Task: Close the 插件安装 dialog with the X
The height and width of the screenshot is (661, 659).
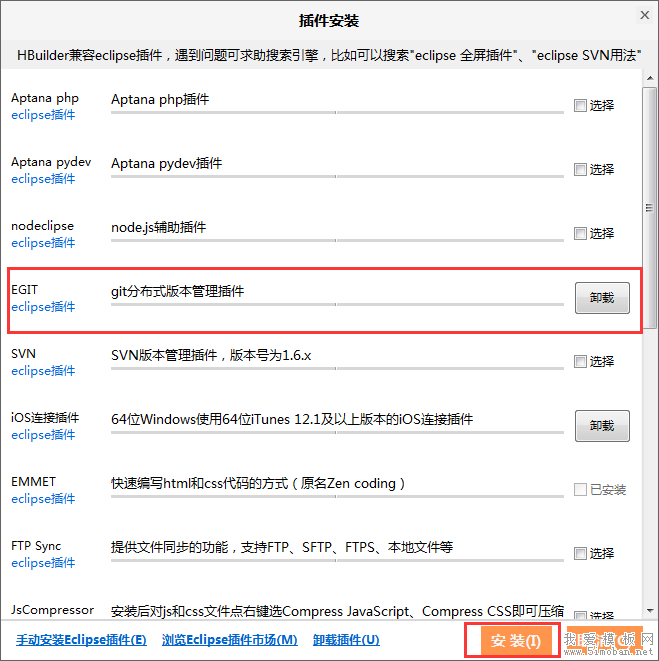Action: point(645,15)
